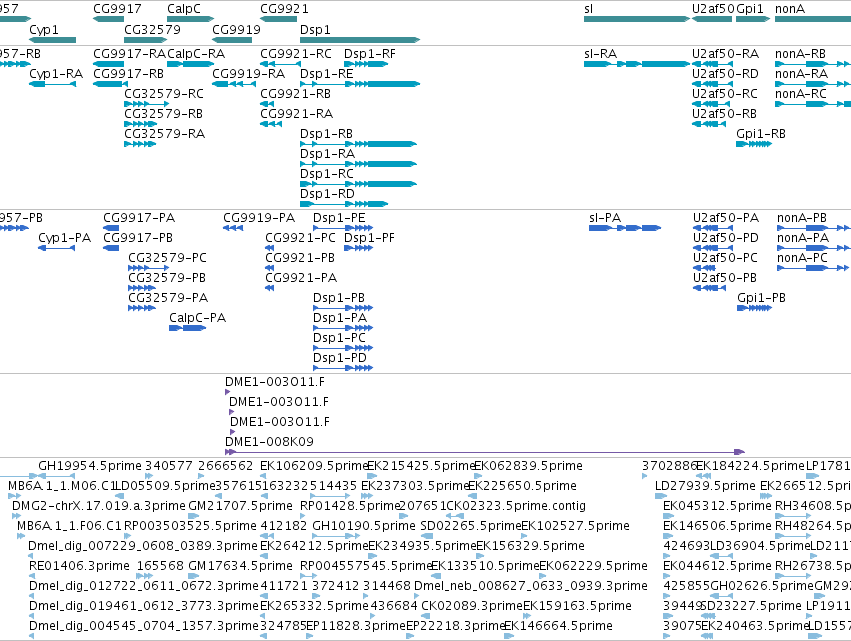Select CDS feature Dsp1-PE
Viewport: 851px width, 641px height.
tap(343, 228)
